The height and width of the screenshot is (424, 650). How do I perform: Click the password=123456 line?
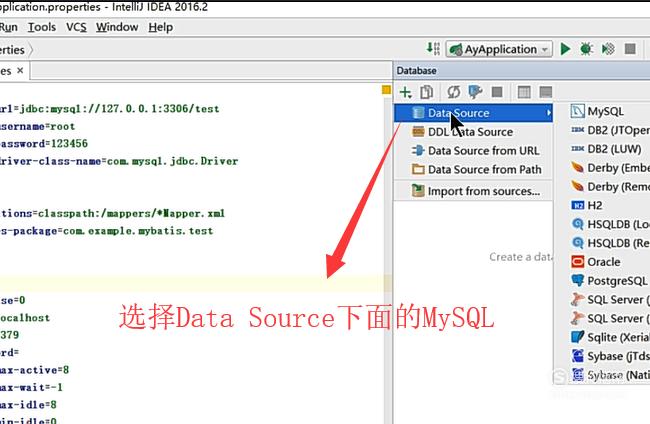pos(44,144)
